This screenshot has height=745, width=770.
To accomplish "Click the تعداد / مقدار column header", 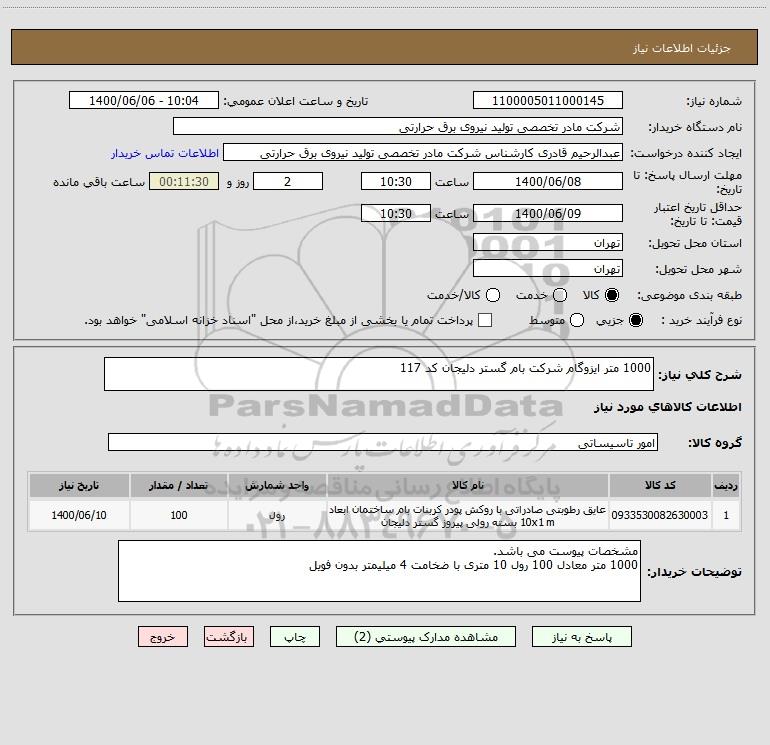I will coord(179,485).
